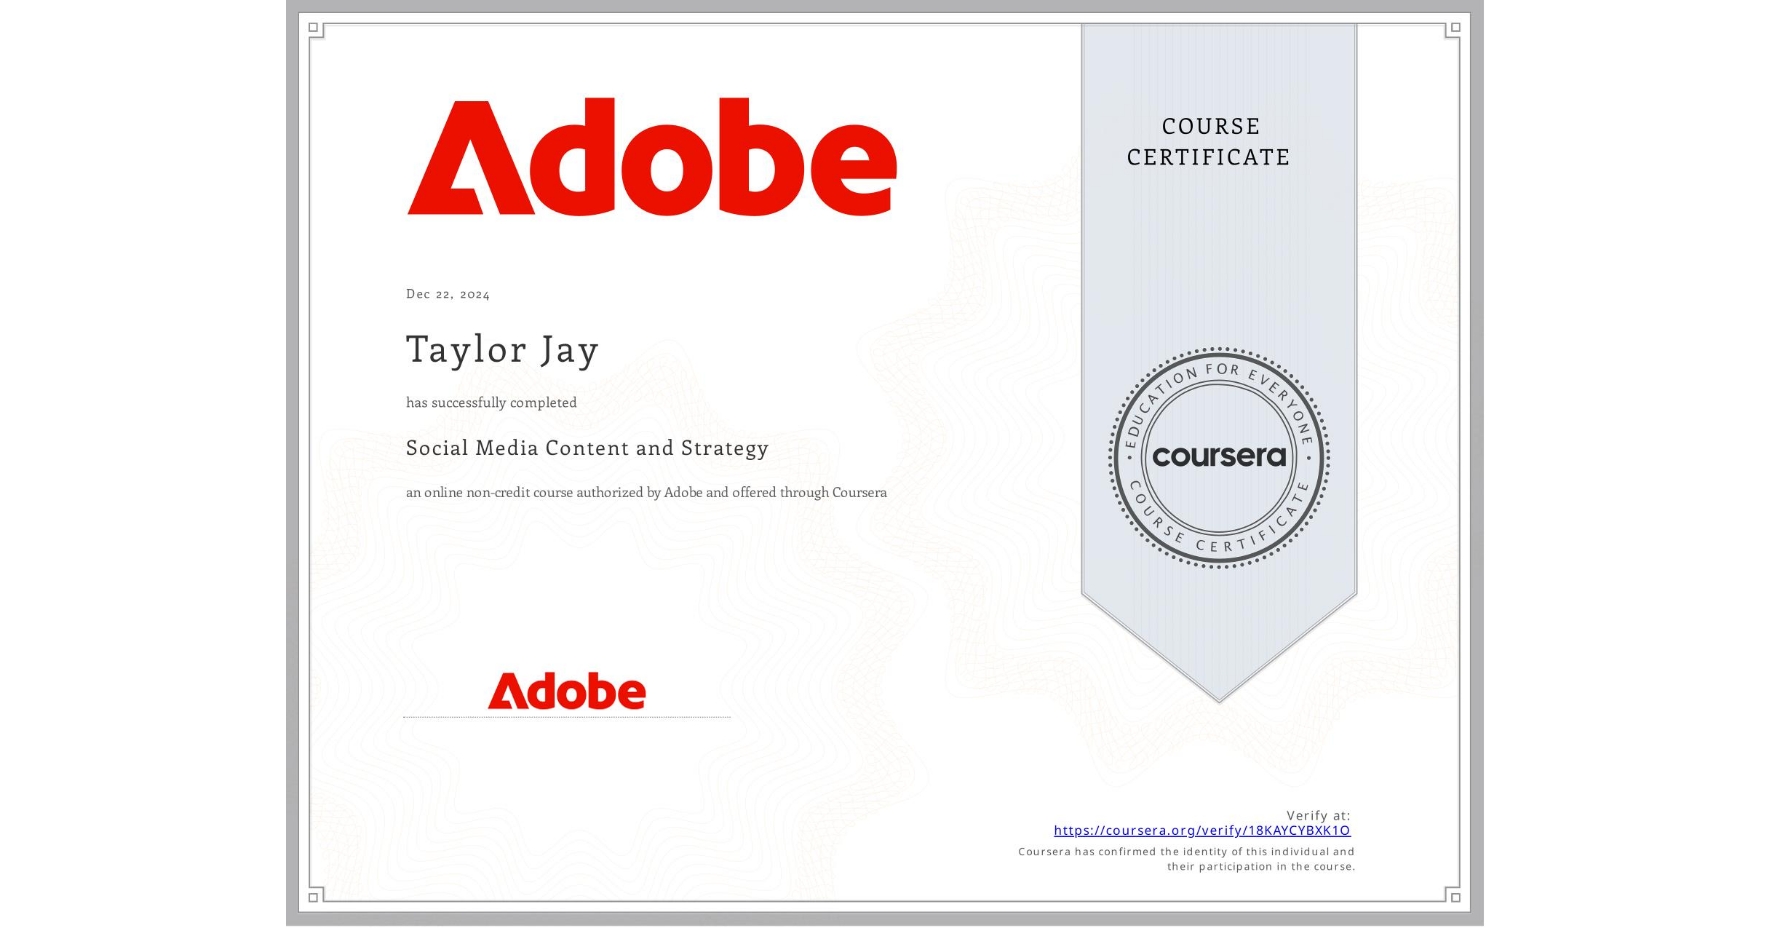Open the verification link 18KAYCYBXK1O

(x=1203, y=829)
